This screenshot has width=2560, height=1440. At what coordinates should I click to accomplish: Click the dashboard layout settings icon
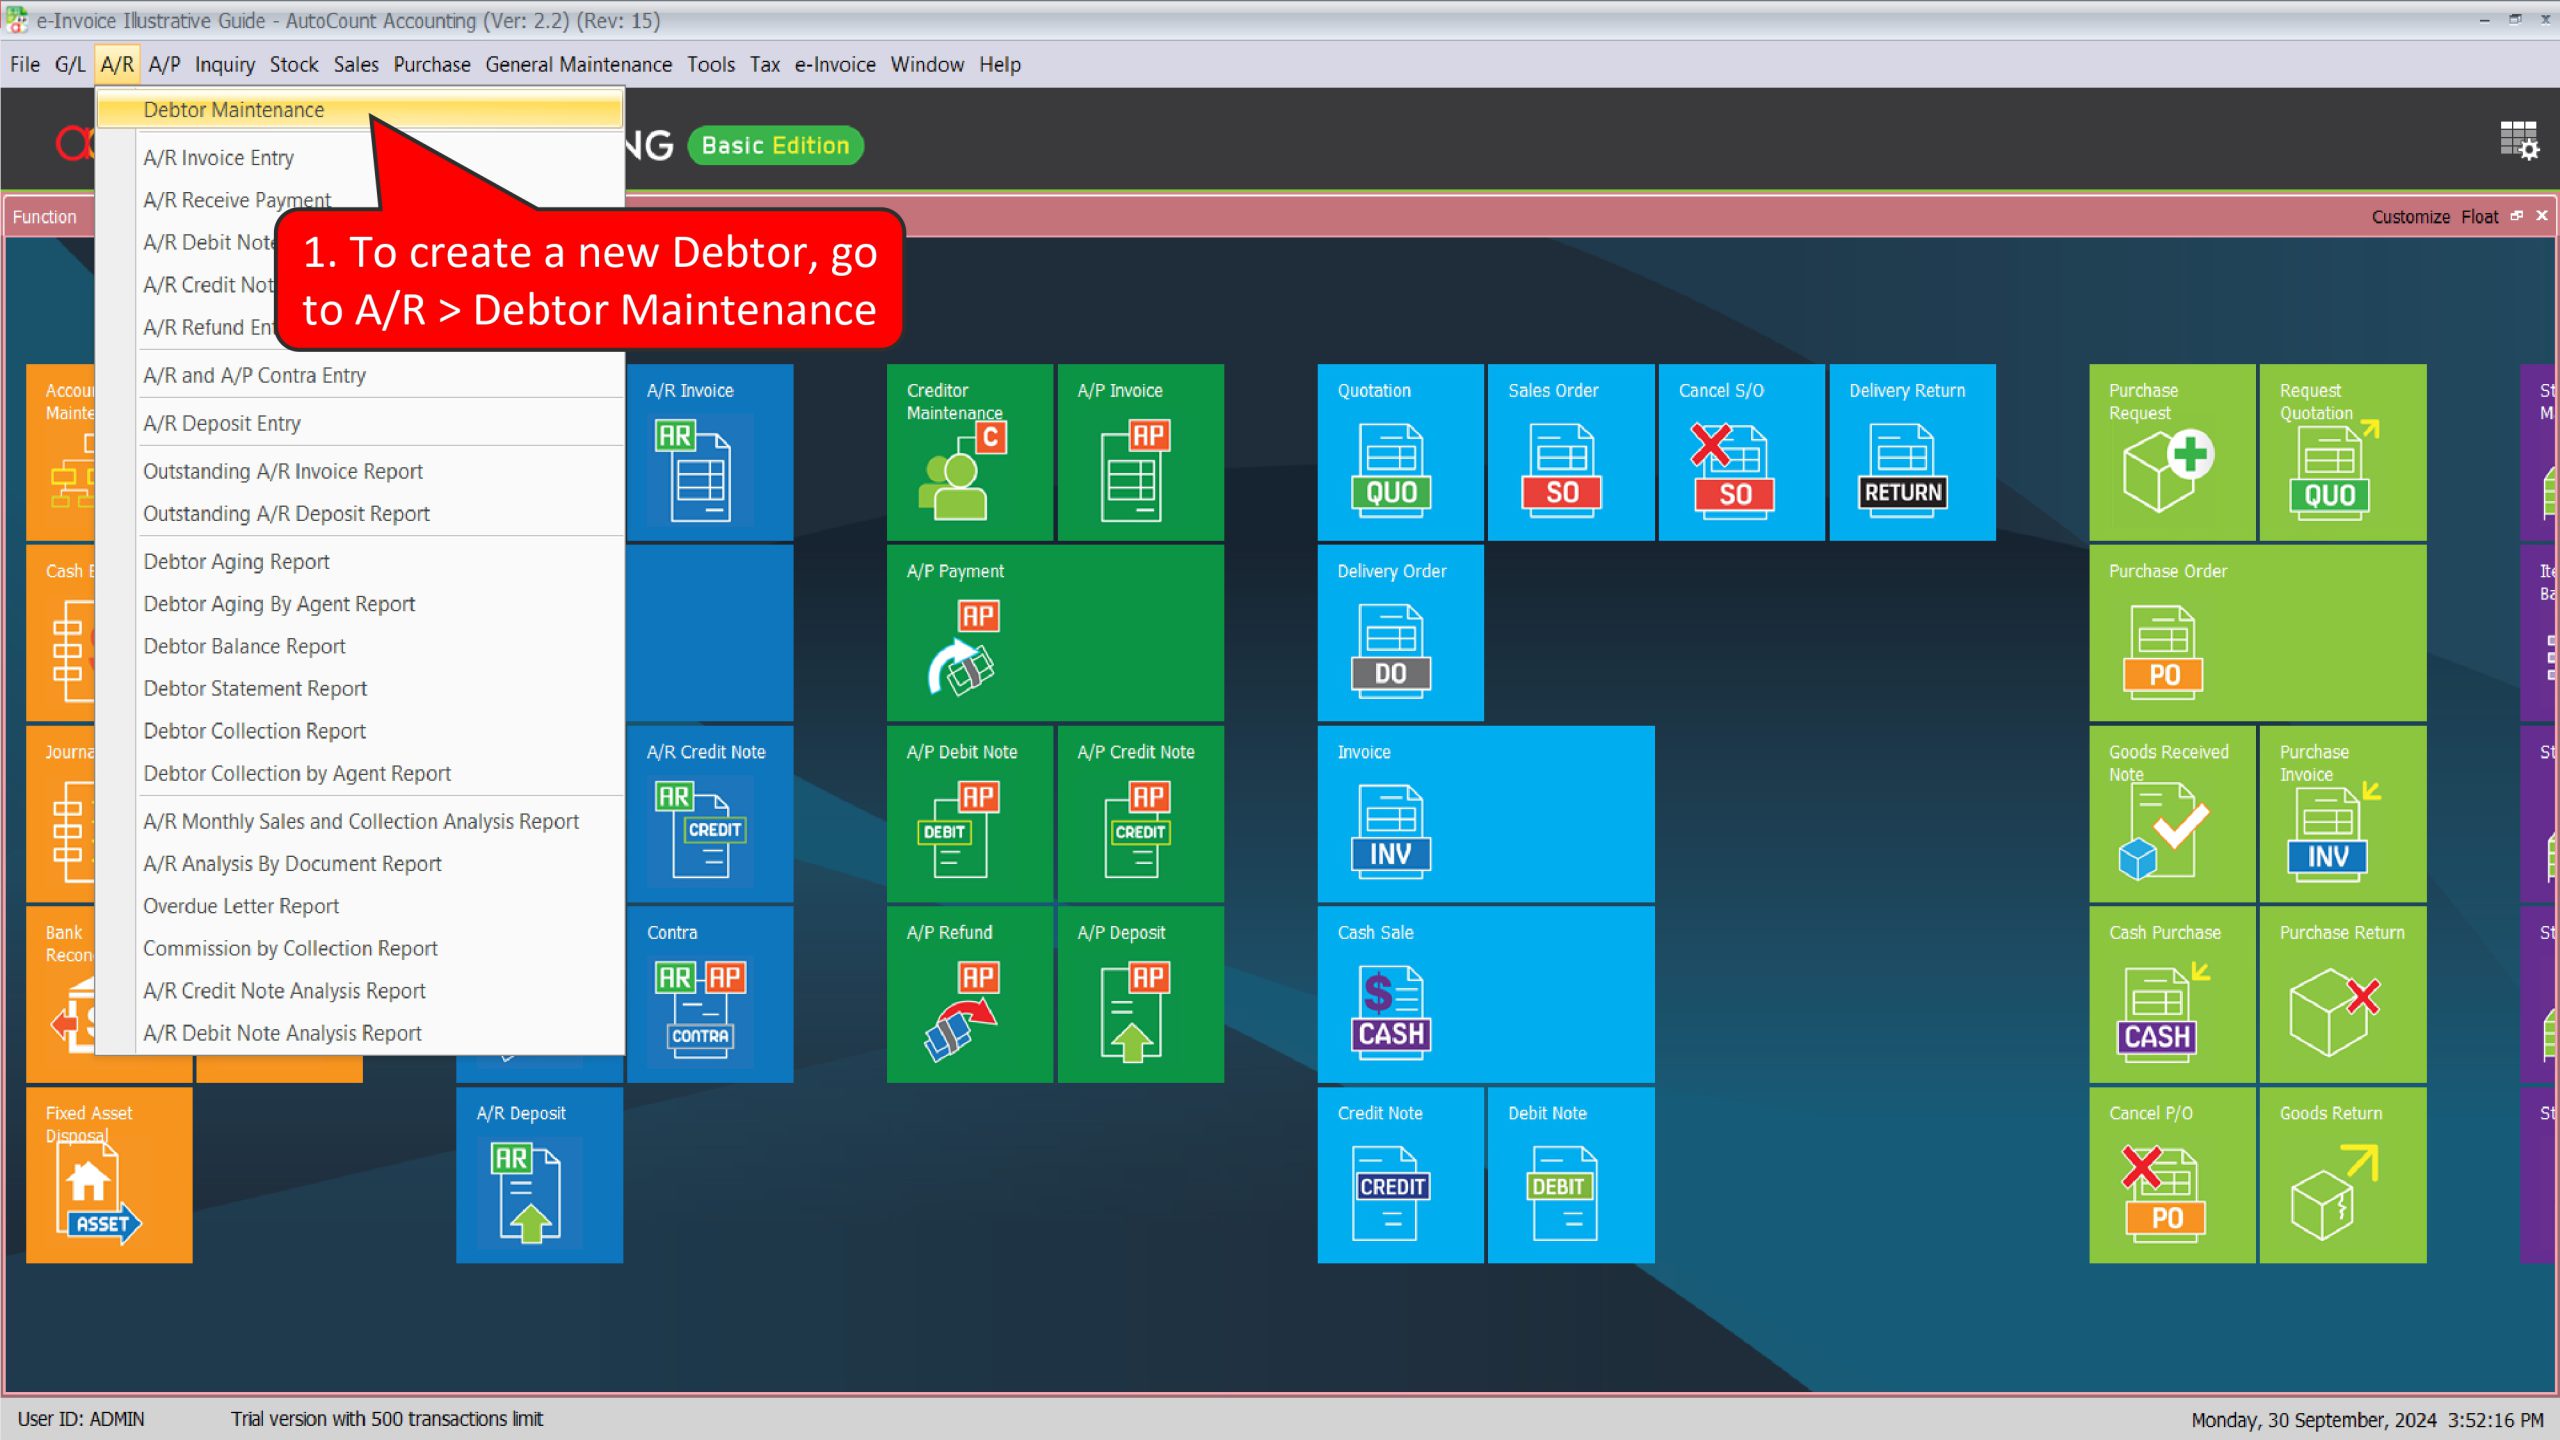pyautogui.click(x=2519, y=141)
